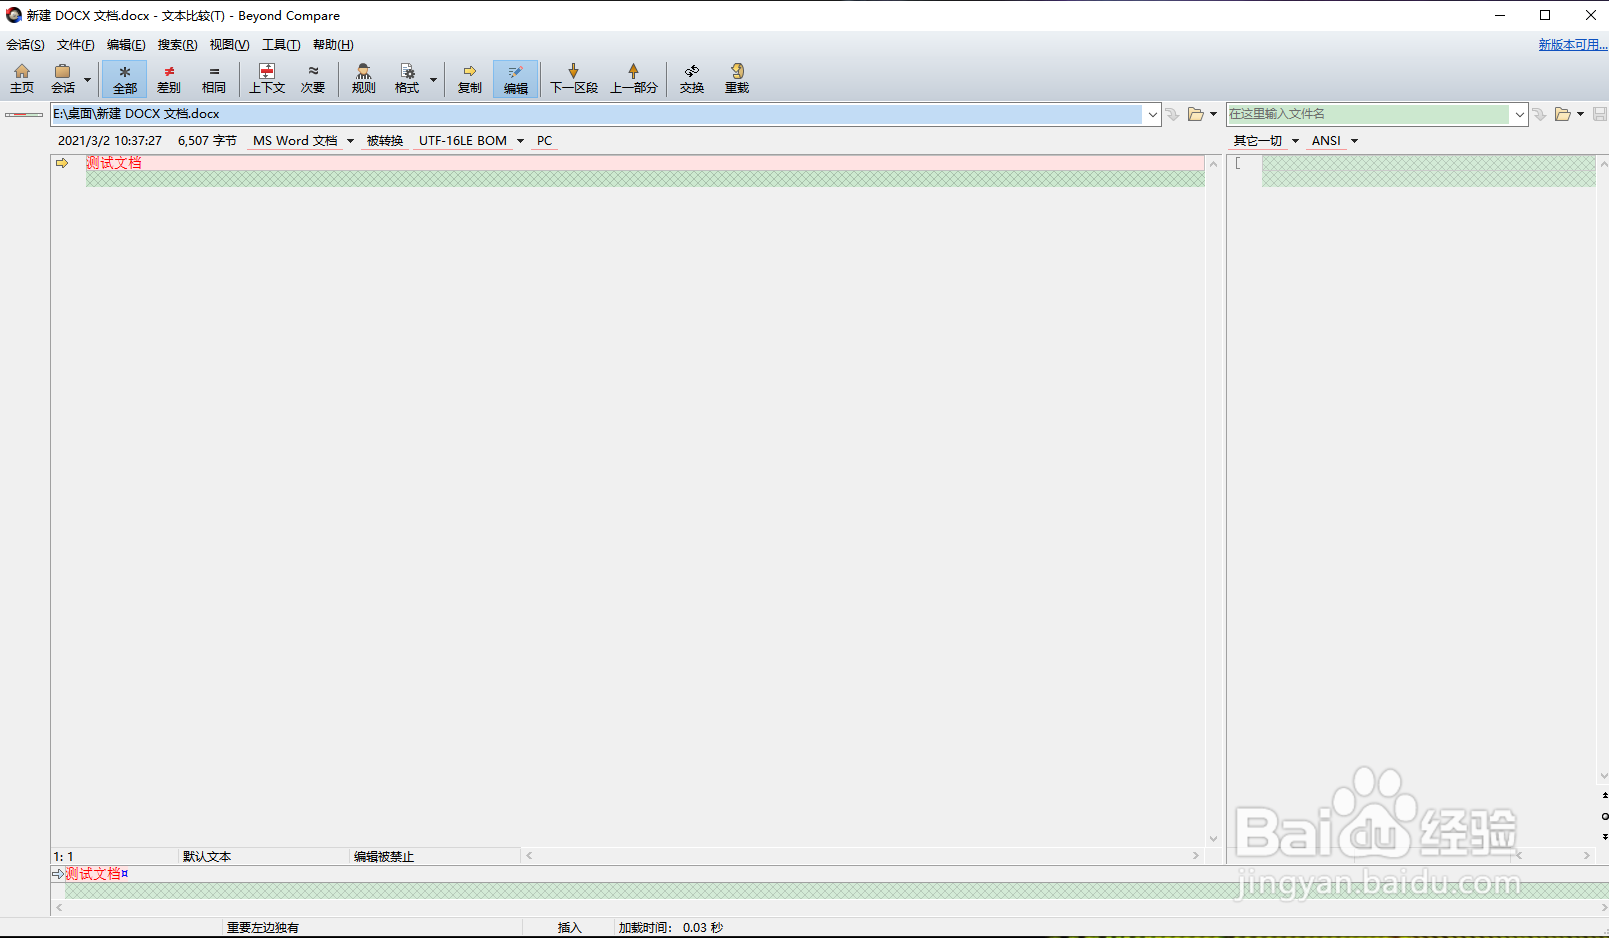1609x938 pixels.
Task: Click left pane vertical scrollbar down arrow
Action: pos(1213,839)
